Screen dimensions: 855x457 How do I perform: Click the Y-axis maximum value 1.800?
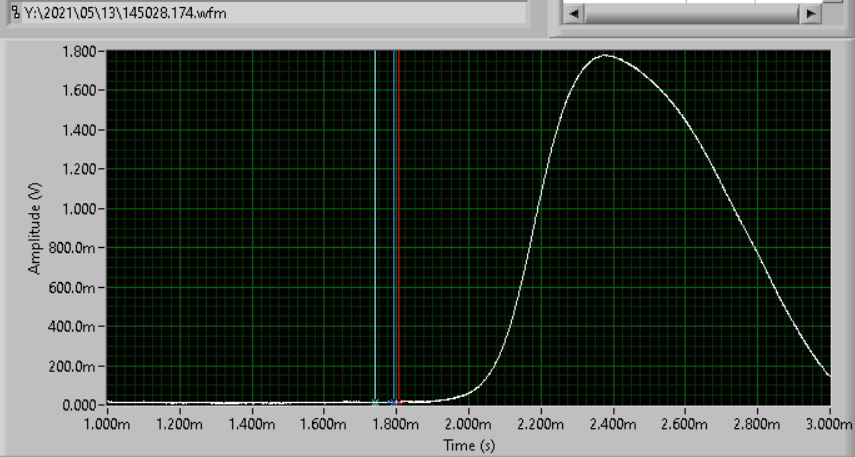click(x=79, y=51)
